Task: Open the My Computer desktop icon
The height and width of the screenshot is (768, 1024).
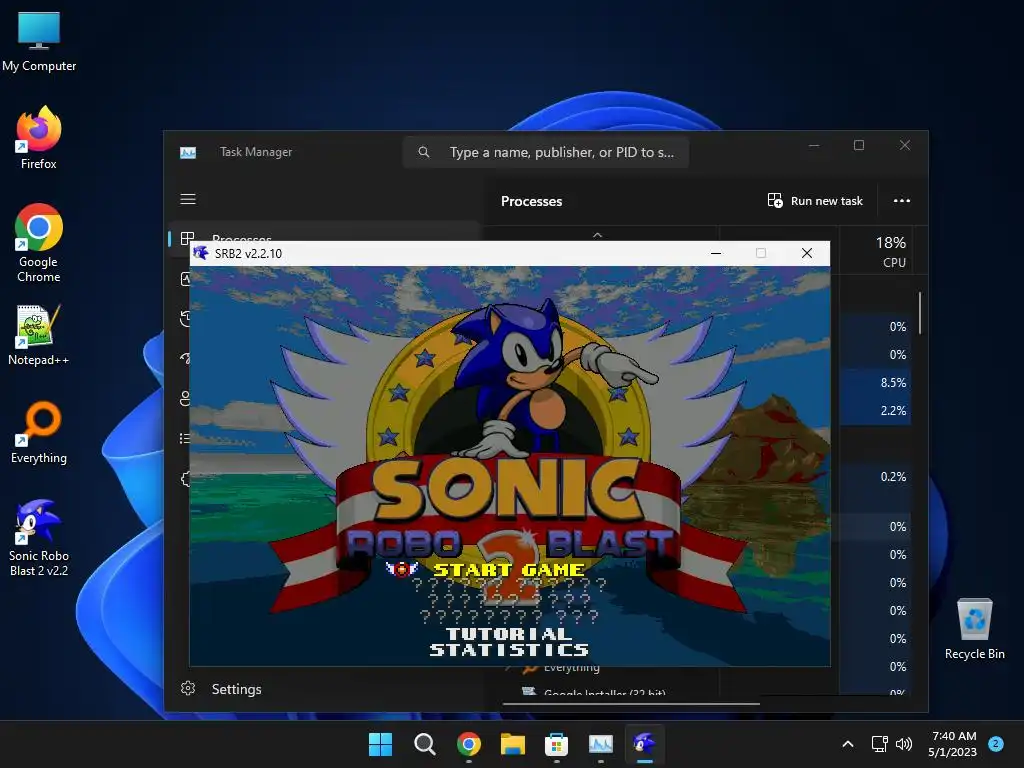Action: 39,42
